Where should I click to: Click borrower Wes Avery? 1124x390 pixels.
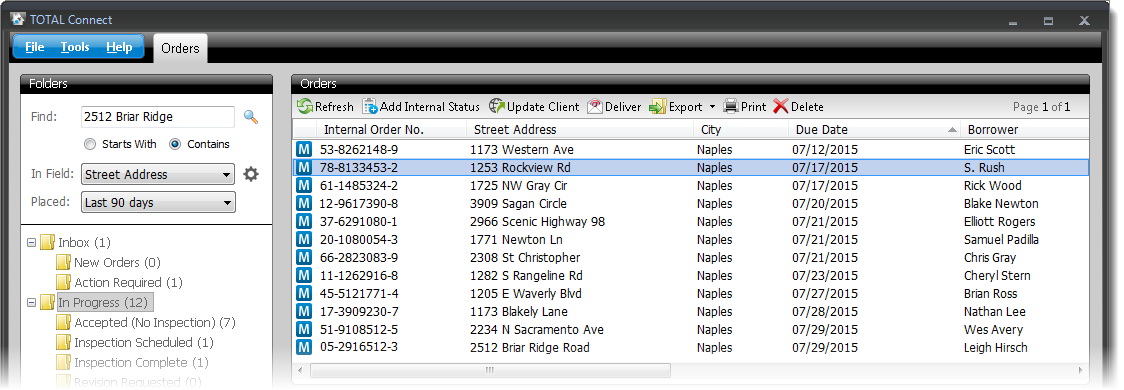[x=993, y=330]
